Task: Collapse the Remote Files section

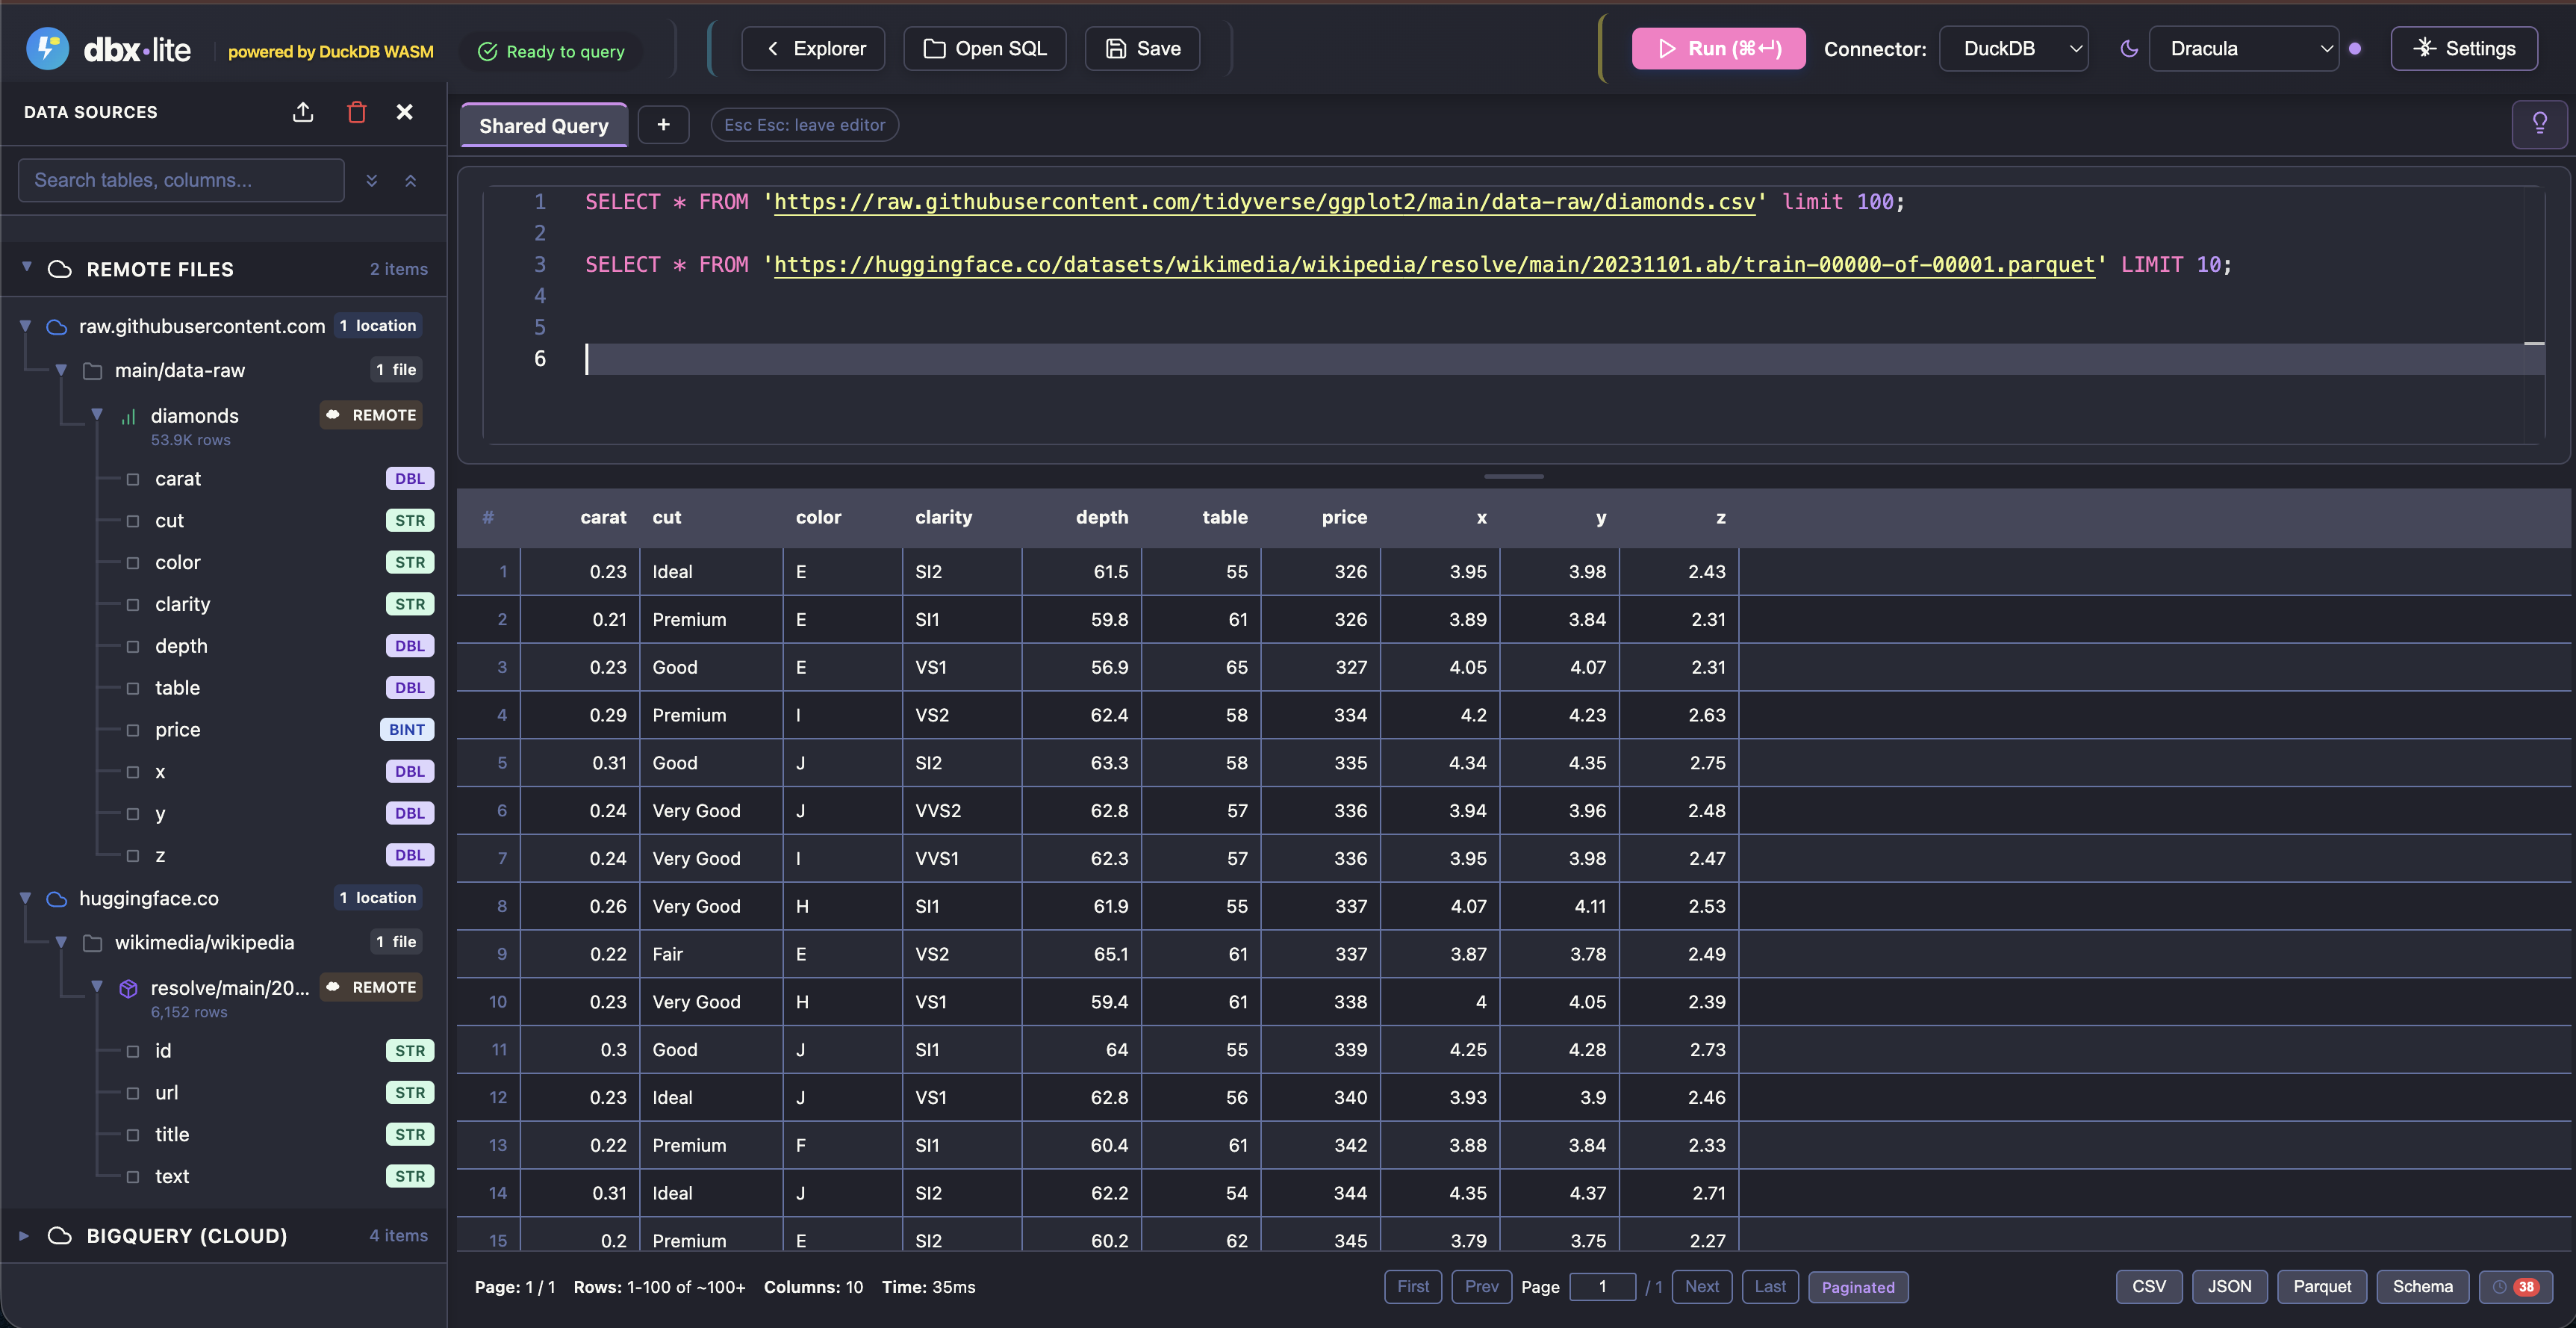Action: tap(27, 267)
